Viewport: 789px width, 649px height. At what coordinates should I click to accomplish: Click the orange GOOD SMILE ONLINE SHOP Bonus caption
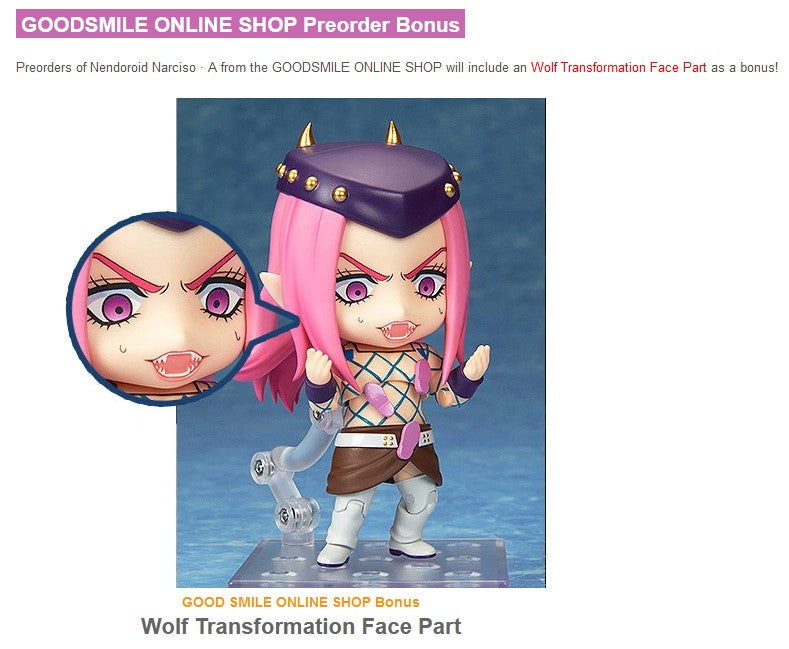(300, 602)
